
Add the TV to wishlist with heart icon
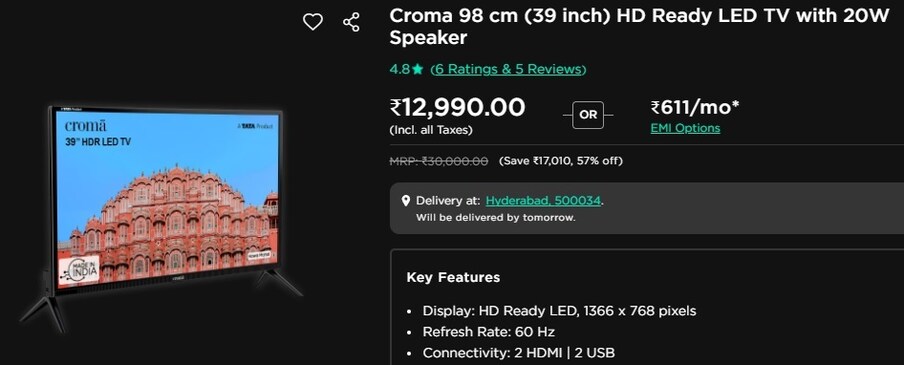pyautogui.click(x=312, y=22)
